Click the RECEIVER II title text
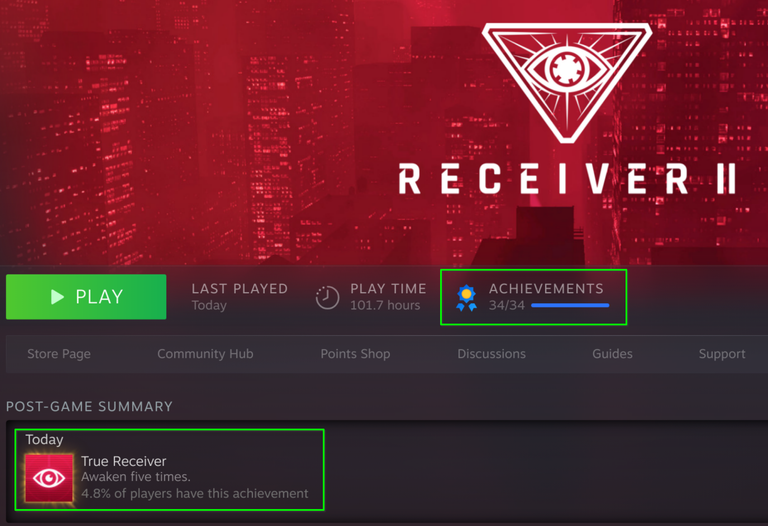 567,179
